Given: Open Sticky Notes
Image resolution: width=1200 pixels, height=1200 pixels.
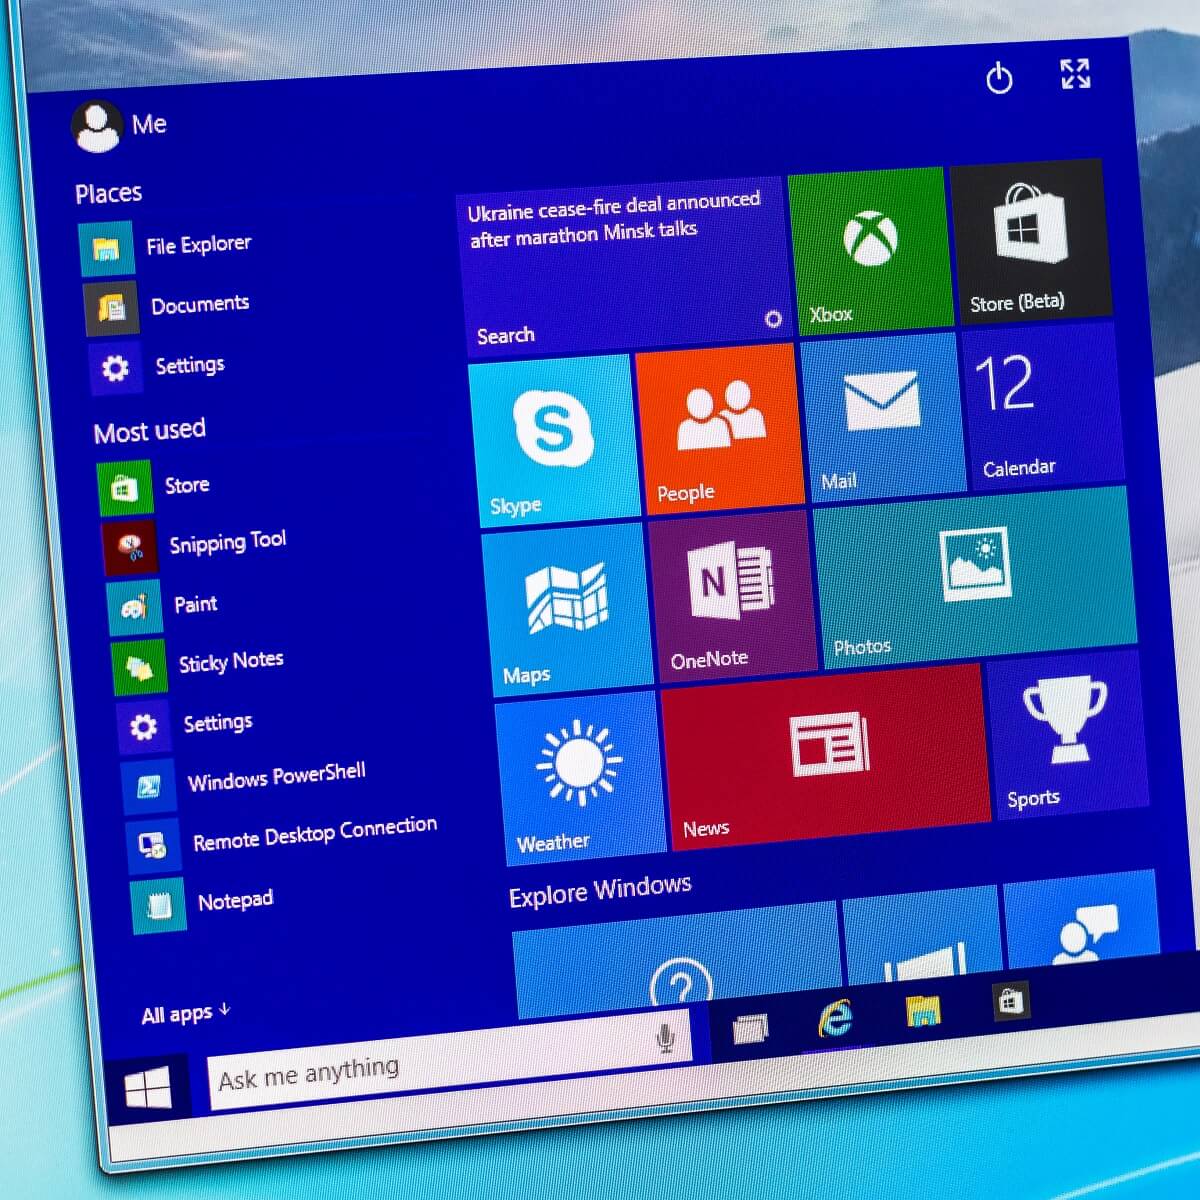Looking at the screenshot, I should coord(198,664).
